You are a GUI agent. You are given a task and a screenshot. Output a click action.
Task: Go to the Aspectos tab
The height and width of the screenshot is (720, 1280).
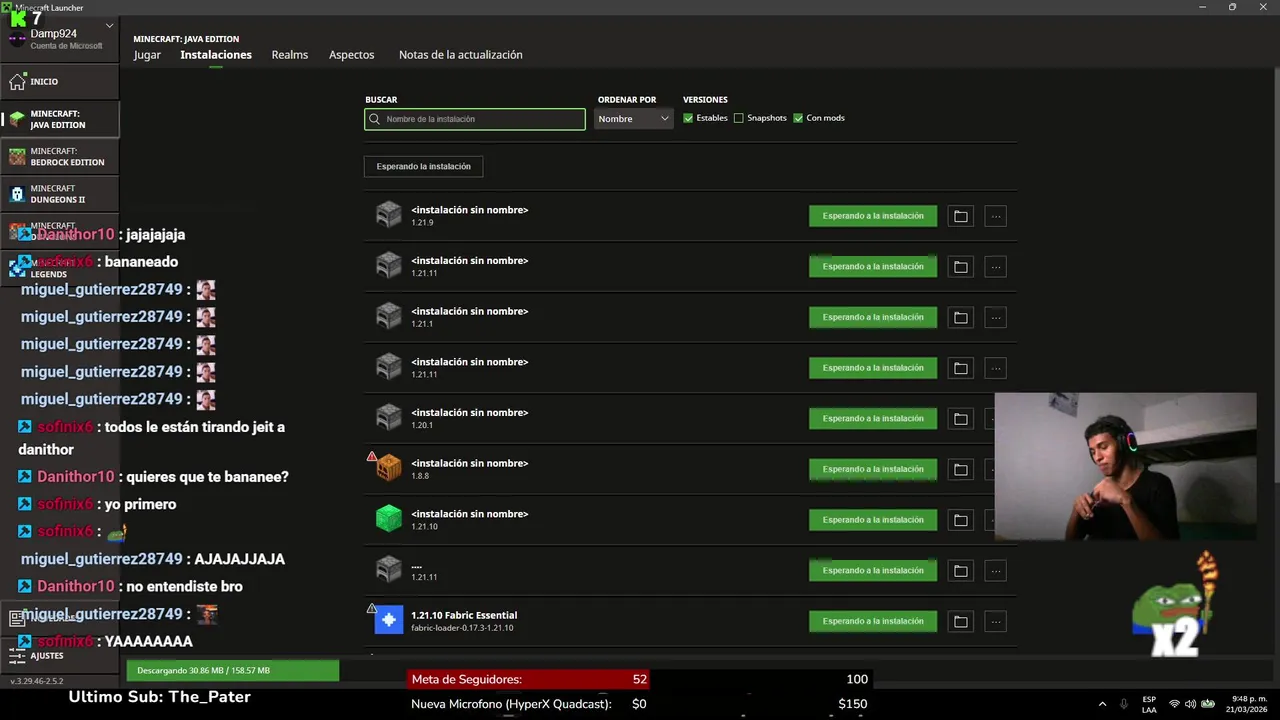[352, 55]
